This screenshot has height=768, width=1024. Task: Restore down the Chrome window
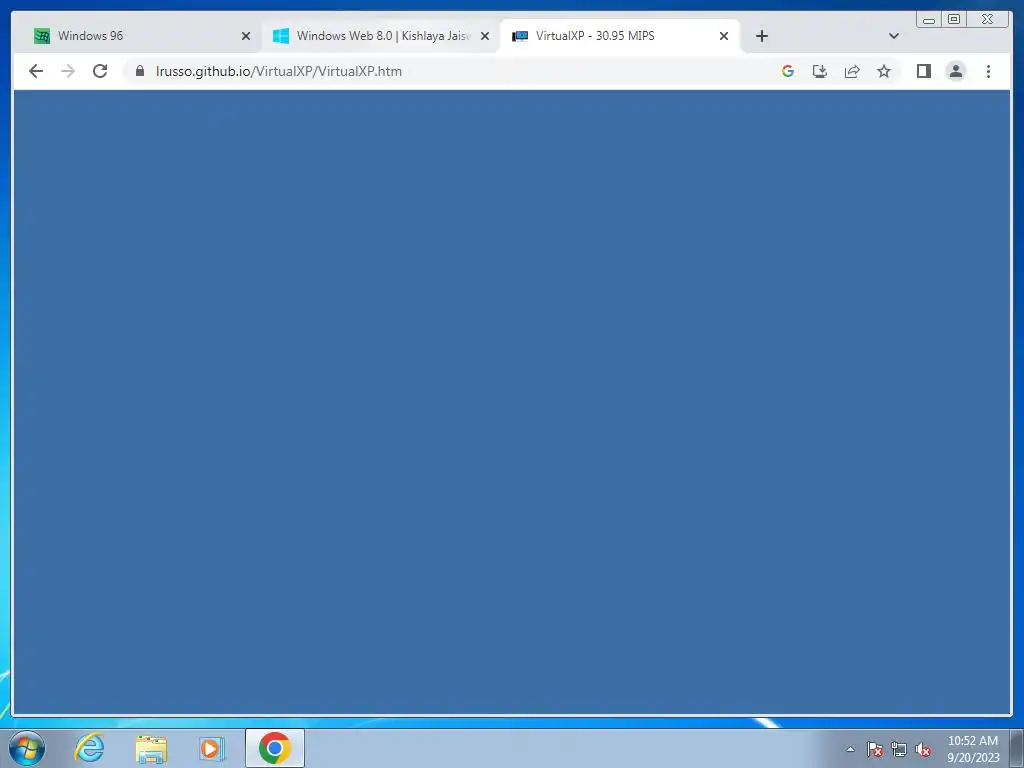click(x=954, y=20)
